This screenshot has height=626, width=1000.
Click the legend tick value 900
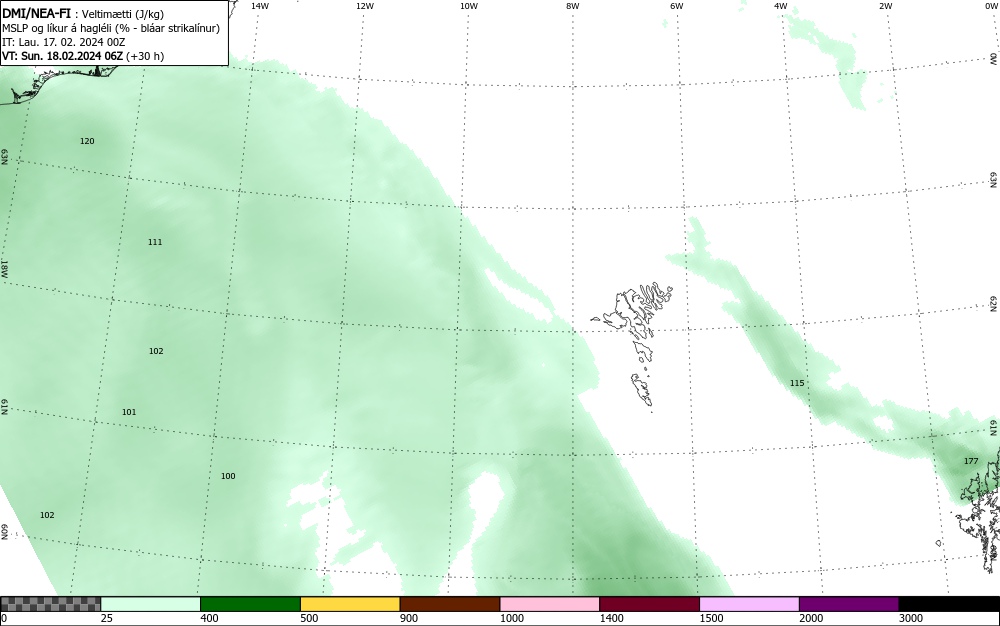click(409, 618)
